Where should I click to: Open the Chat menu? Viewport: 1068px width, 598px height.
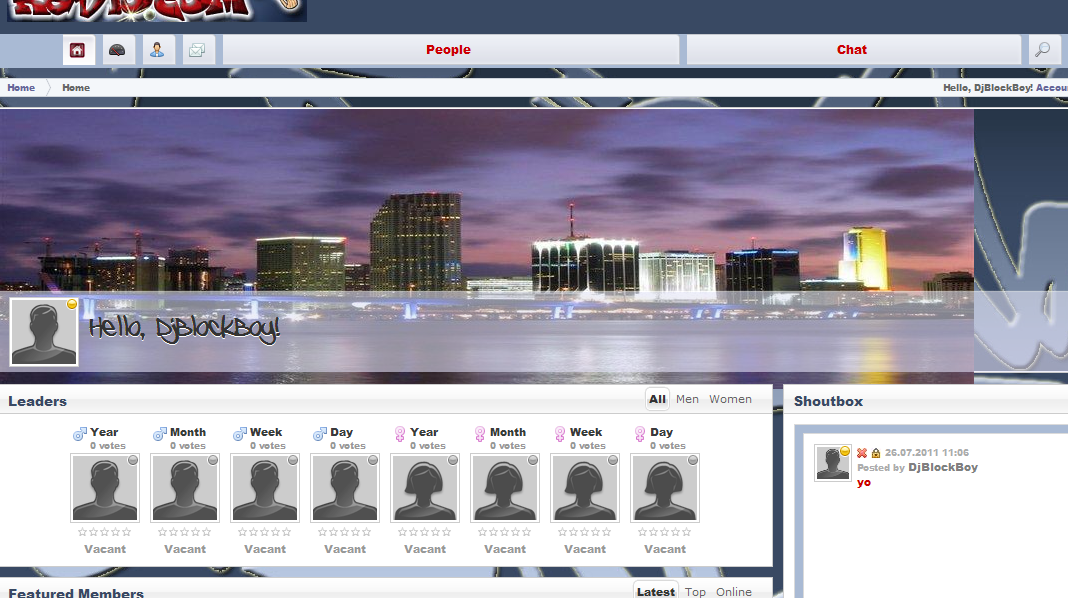click(x=851, y=50)
